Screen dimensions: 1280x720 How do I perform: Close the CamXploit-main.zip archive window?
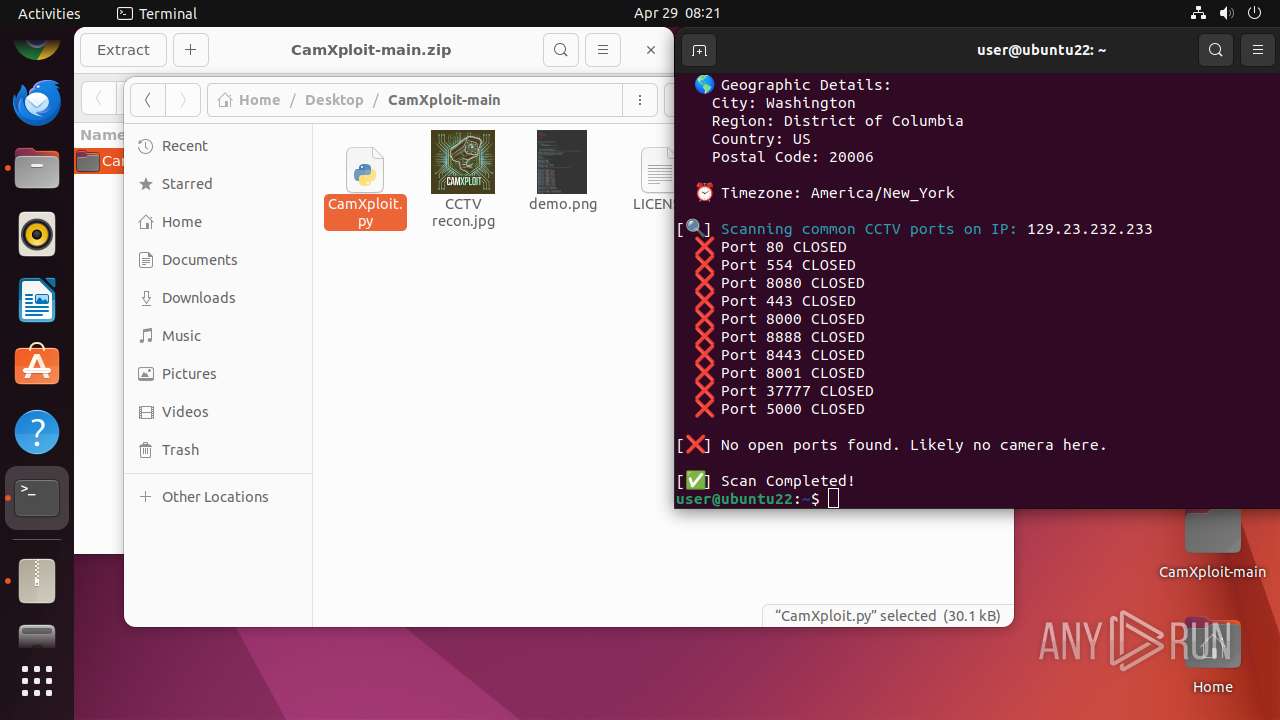coord(651,50)
